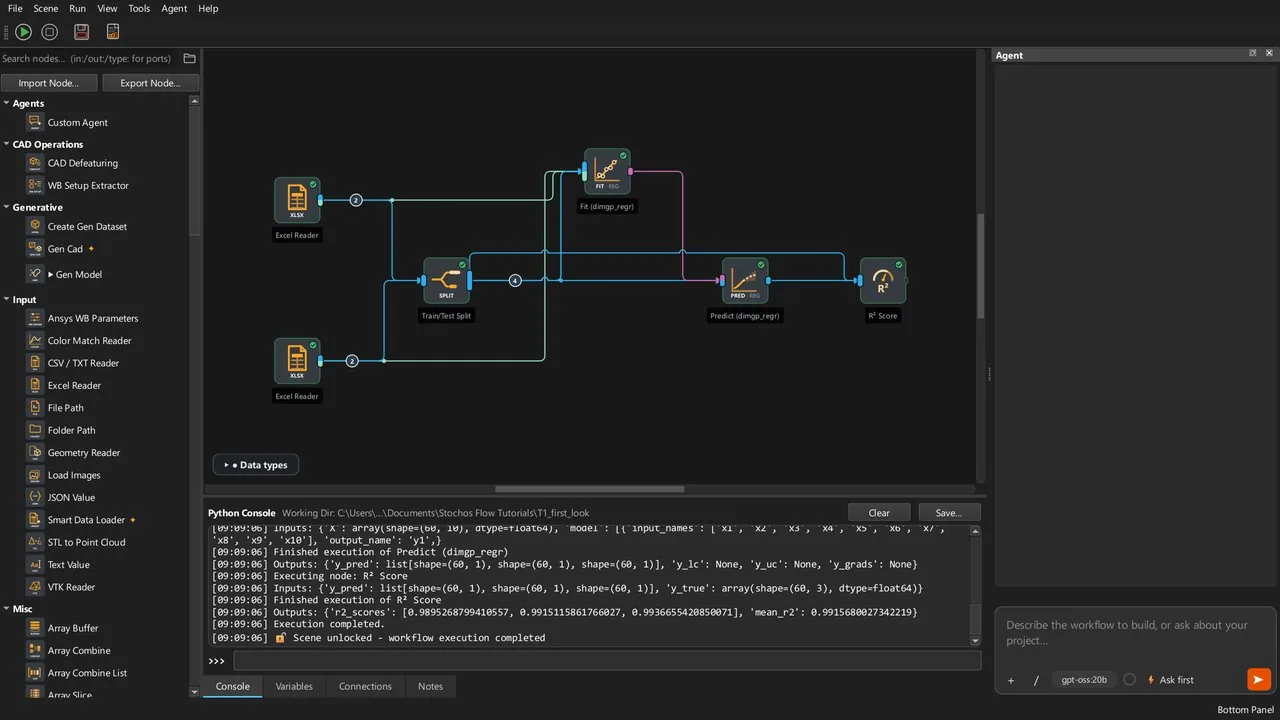The width and height of the screenshot is (1280, 720).
Task: Collapse the Generative category
Action: coord(7,207)
